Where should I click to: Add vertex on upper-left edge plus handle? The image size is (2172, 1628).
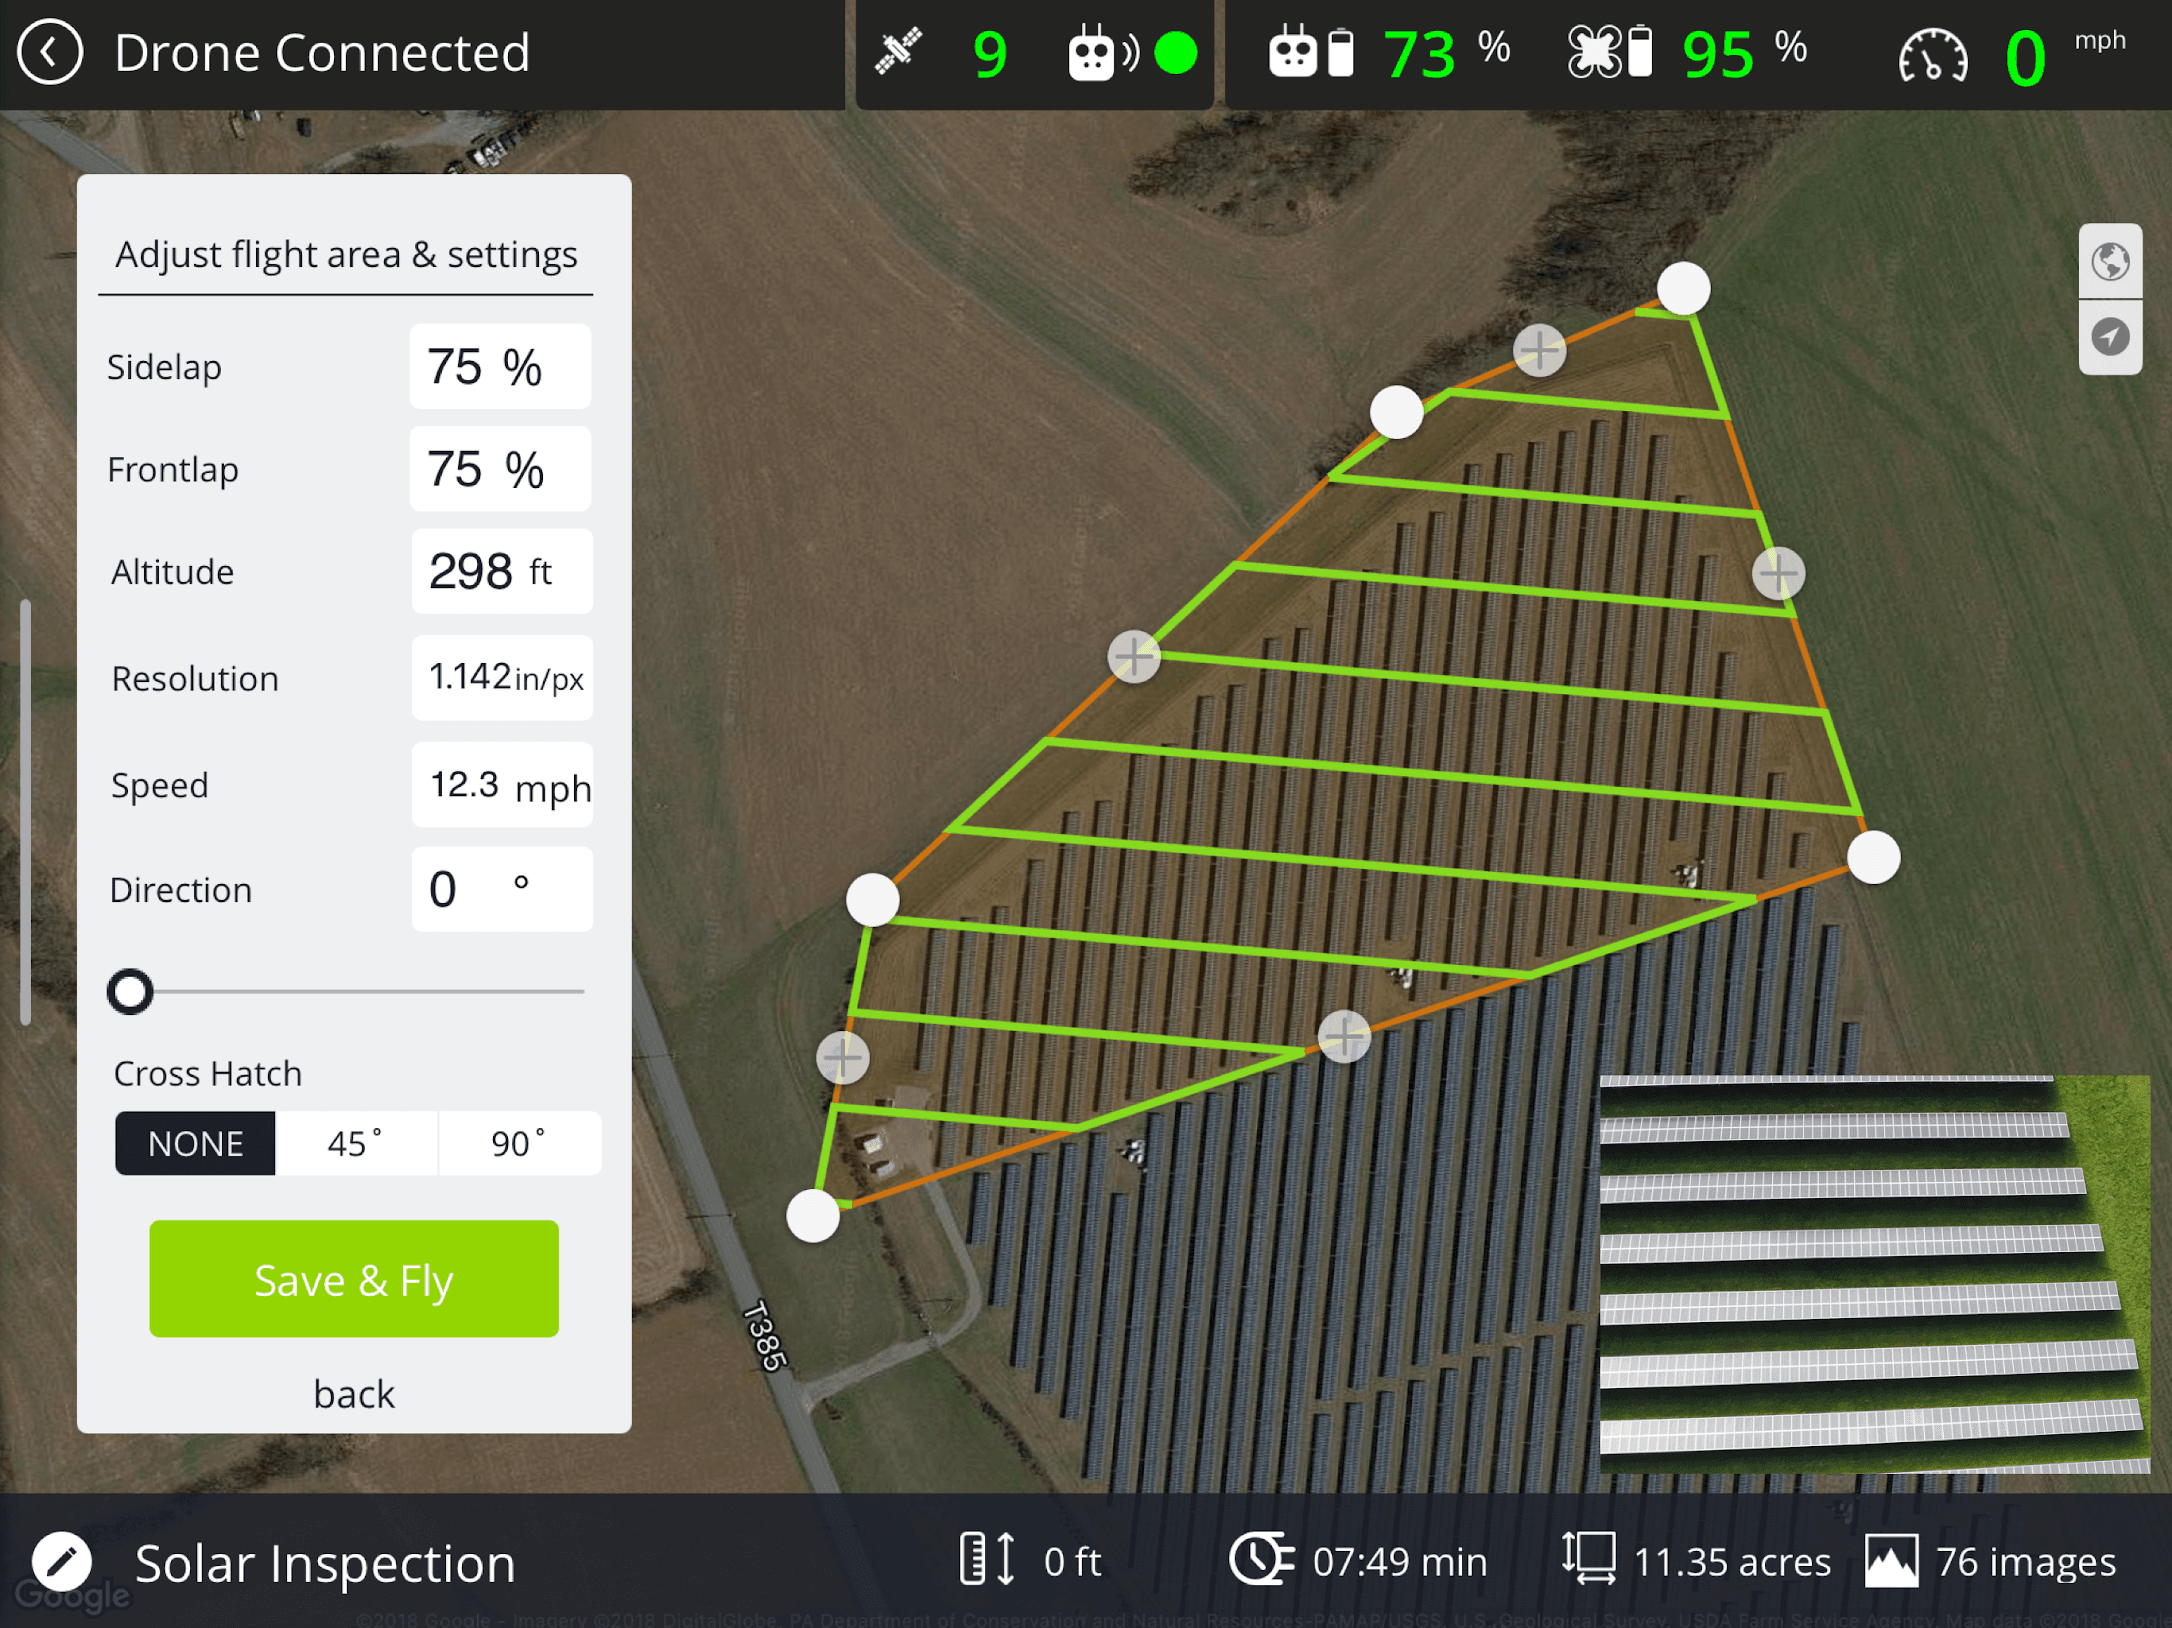(1134, 657)
